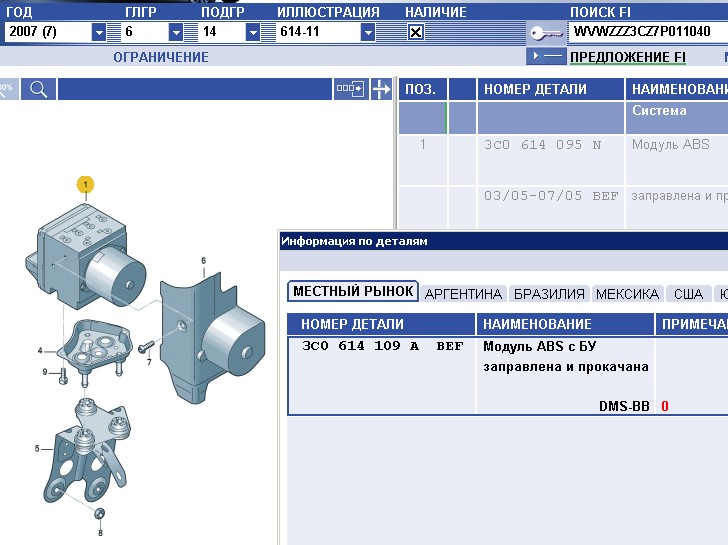Open the ПОДГР subgroup dropdown
Screen dimensions: 728x545
coord(253,32)
